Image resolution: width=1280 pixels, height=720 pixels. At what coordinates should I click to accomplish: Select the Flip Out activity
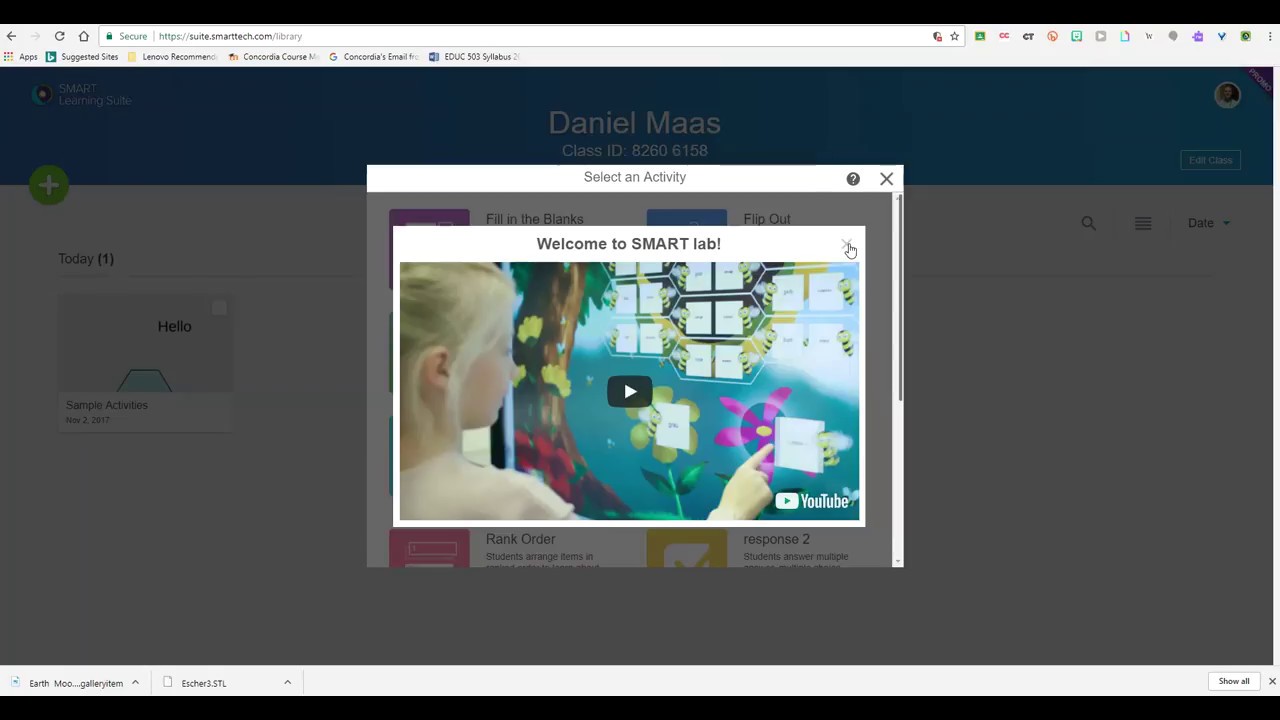[767, 219]
